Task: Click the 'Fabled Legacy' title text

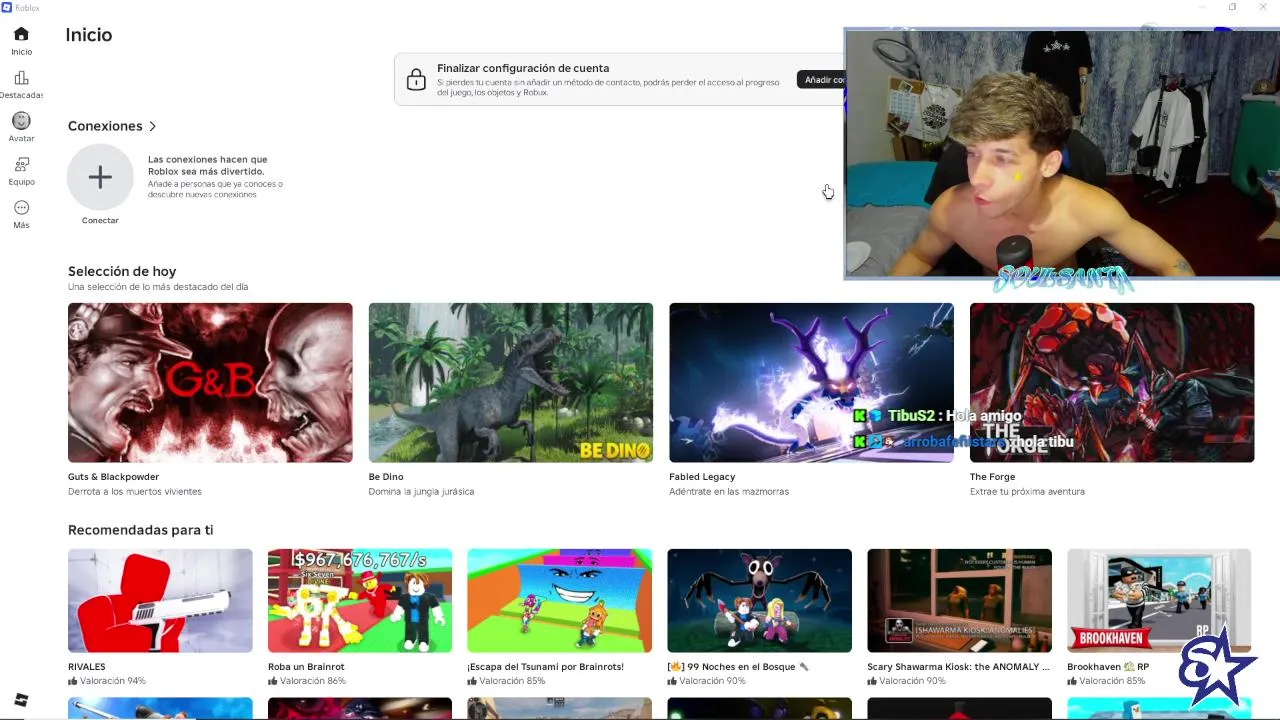Action: [x=702, y=477]
